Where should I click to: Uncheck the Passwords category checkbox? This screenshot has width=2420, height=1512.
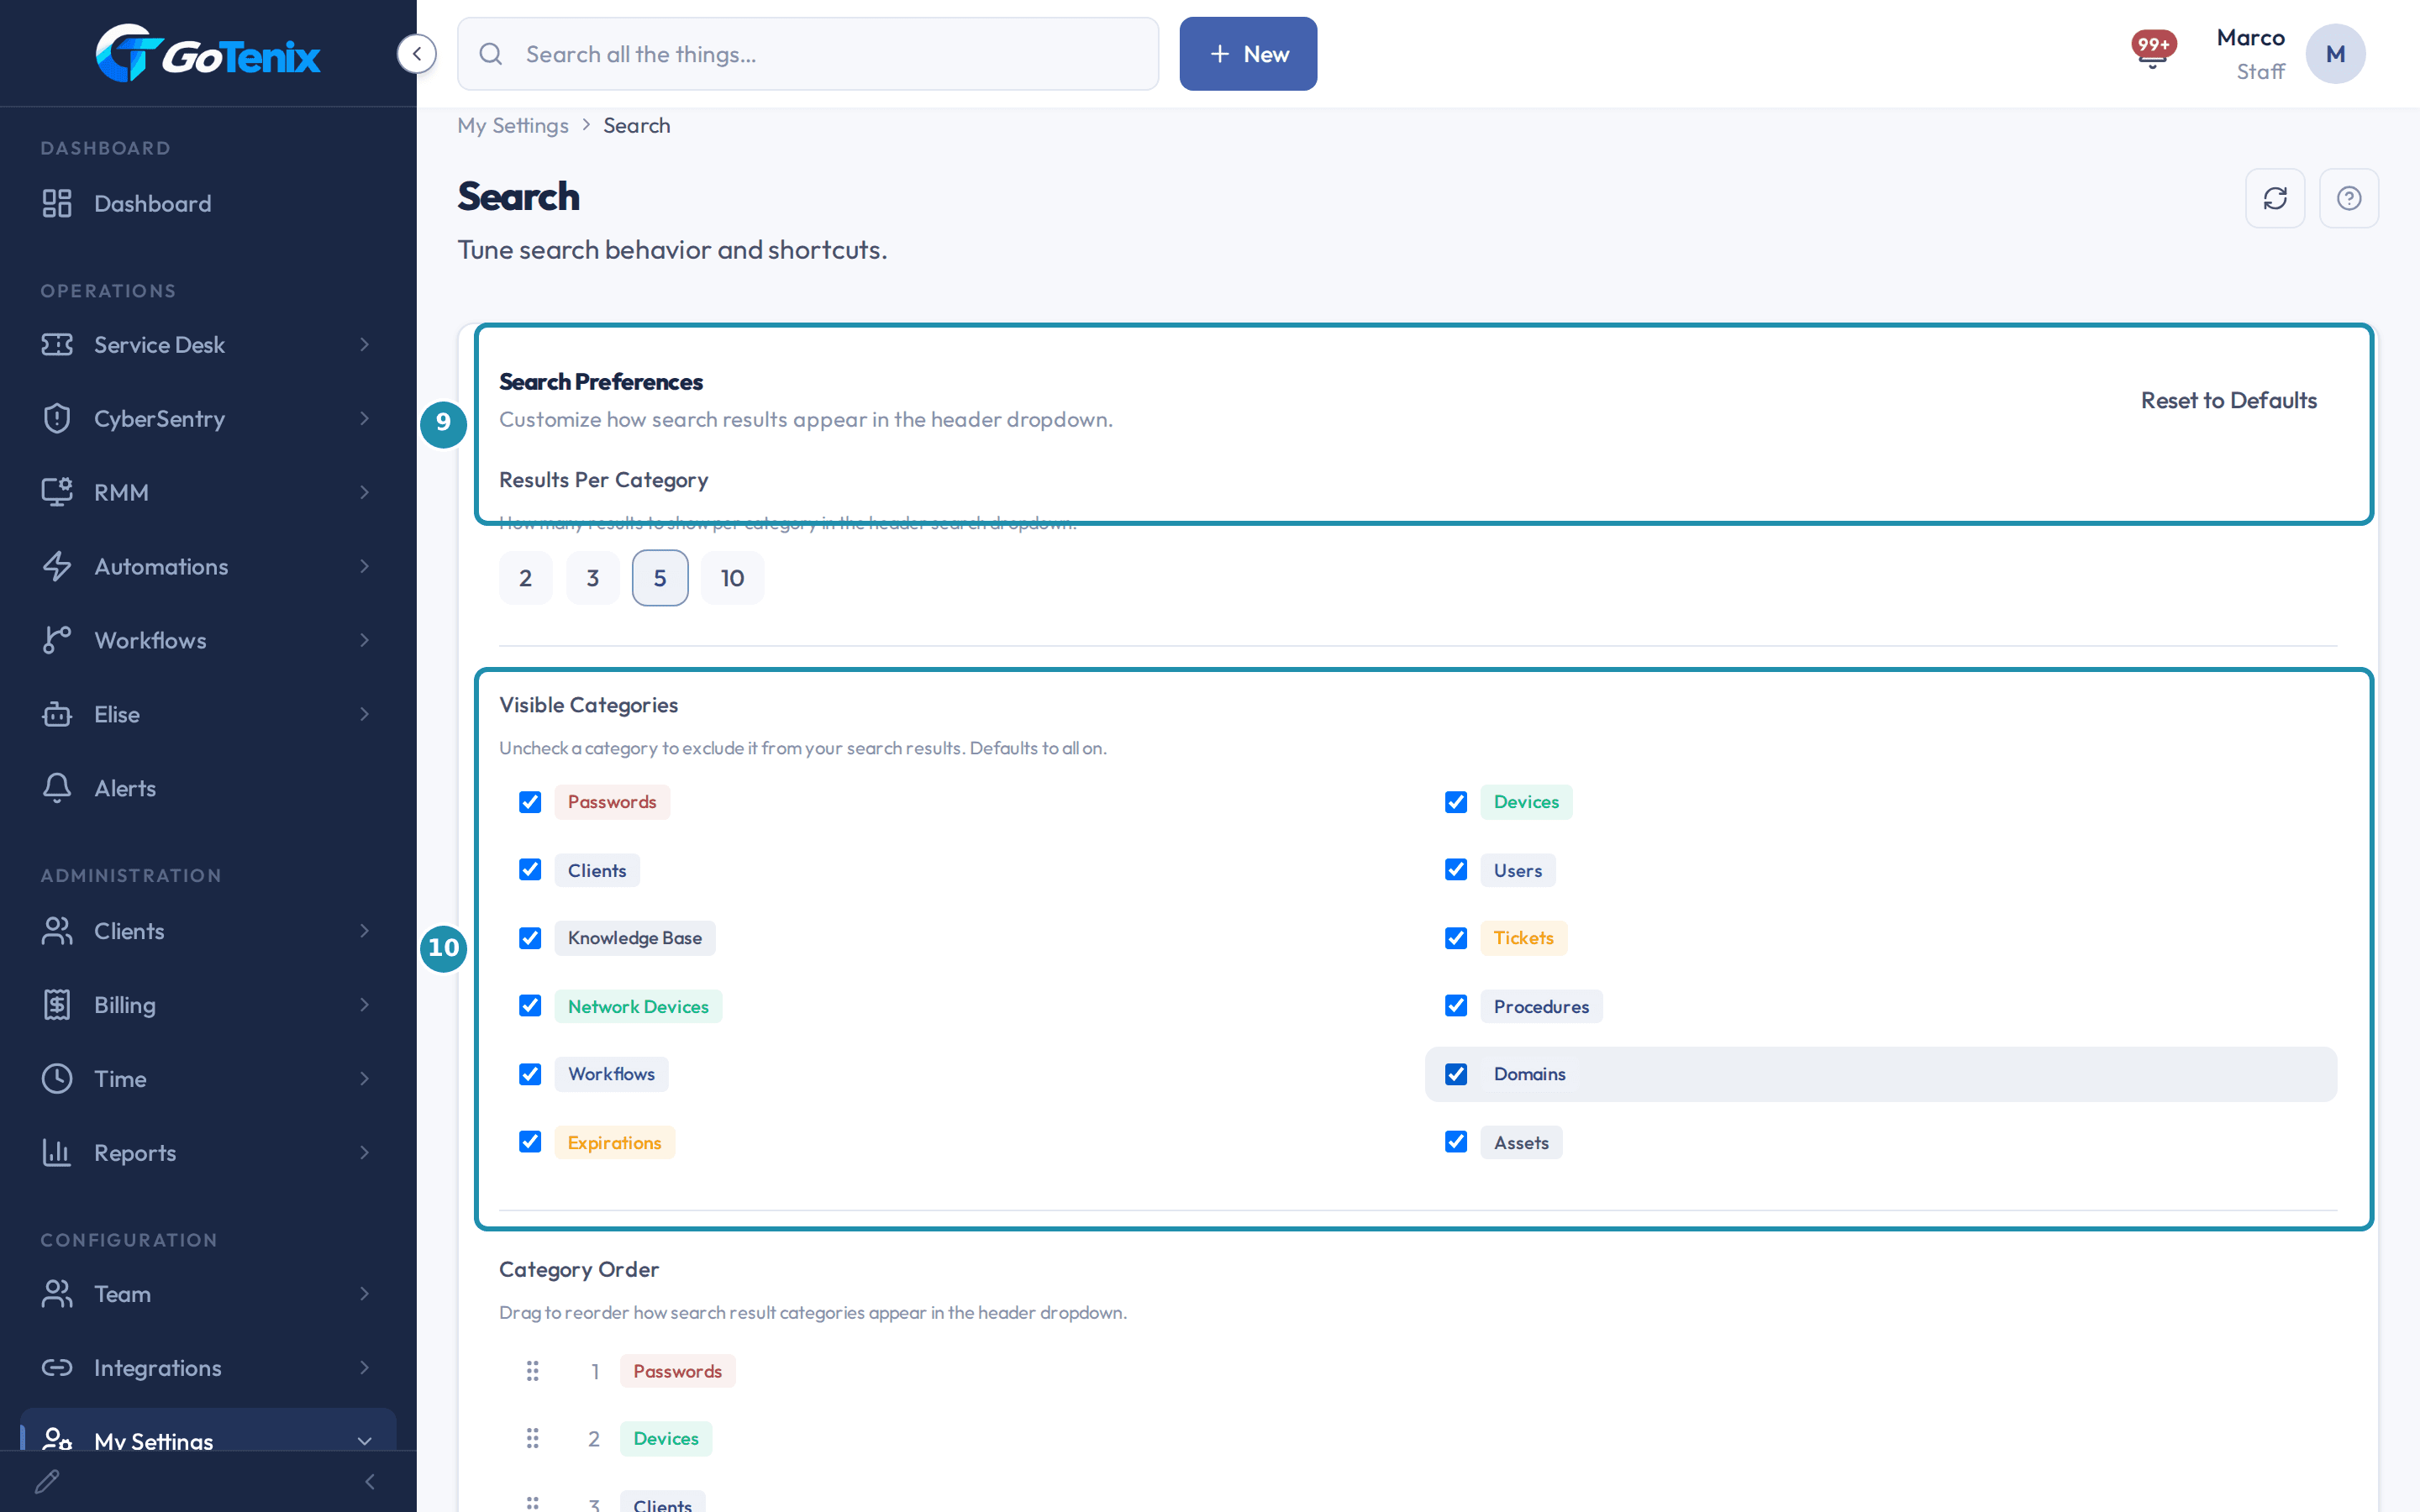click(x=530, y=802)
